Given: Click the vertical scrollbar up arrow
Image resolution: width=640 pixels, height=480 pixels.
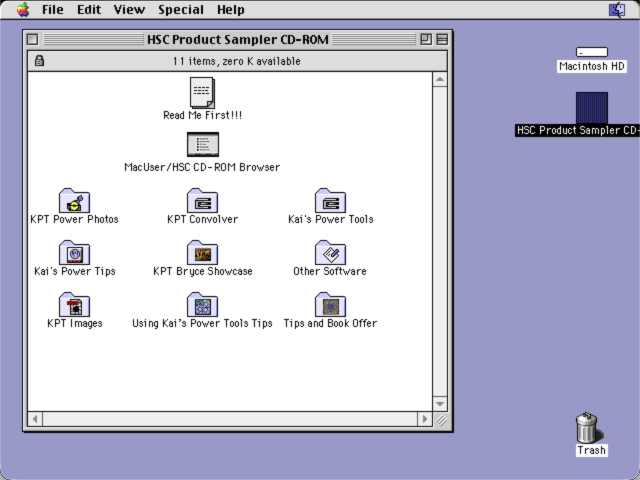Looking at the screenshot, I should (440, 79).
